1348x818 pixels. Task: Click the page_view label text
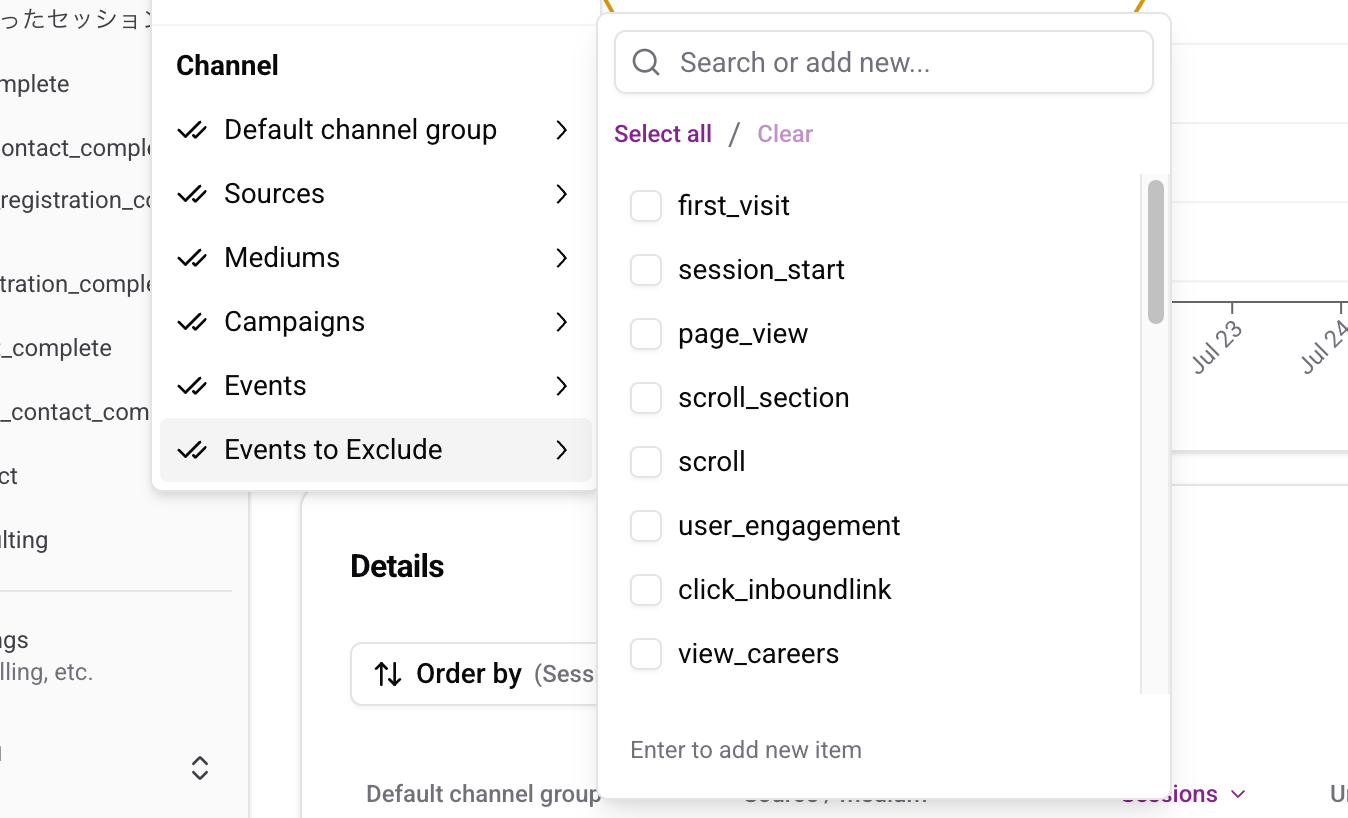tap(743, 334)
